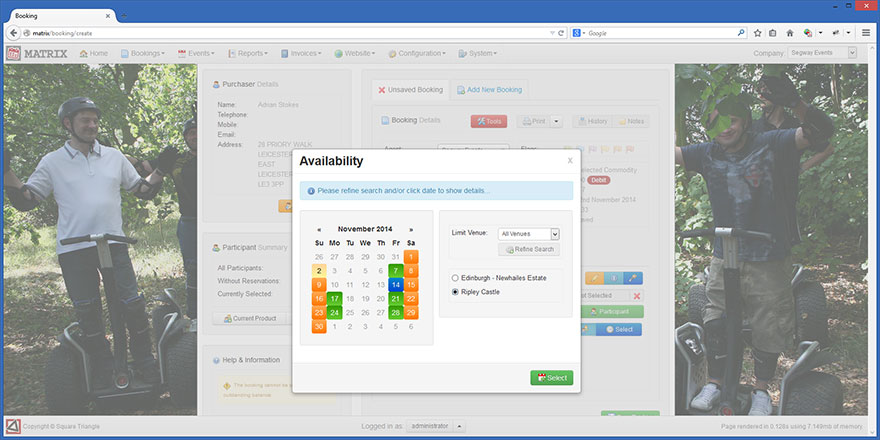
Task: Open the System menu
Action: point(478,53)
